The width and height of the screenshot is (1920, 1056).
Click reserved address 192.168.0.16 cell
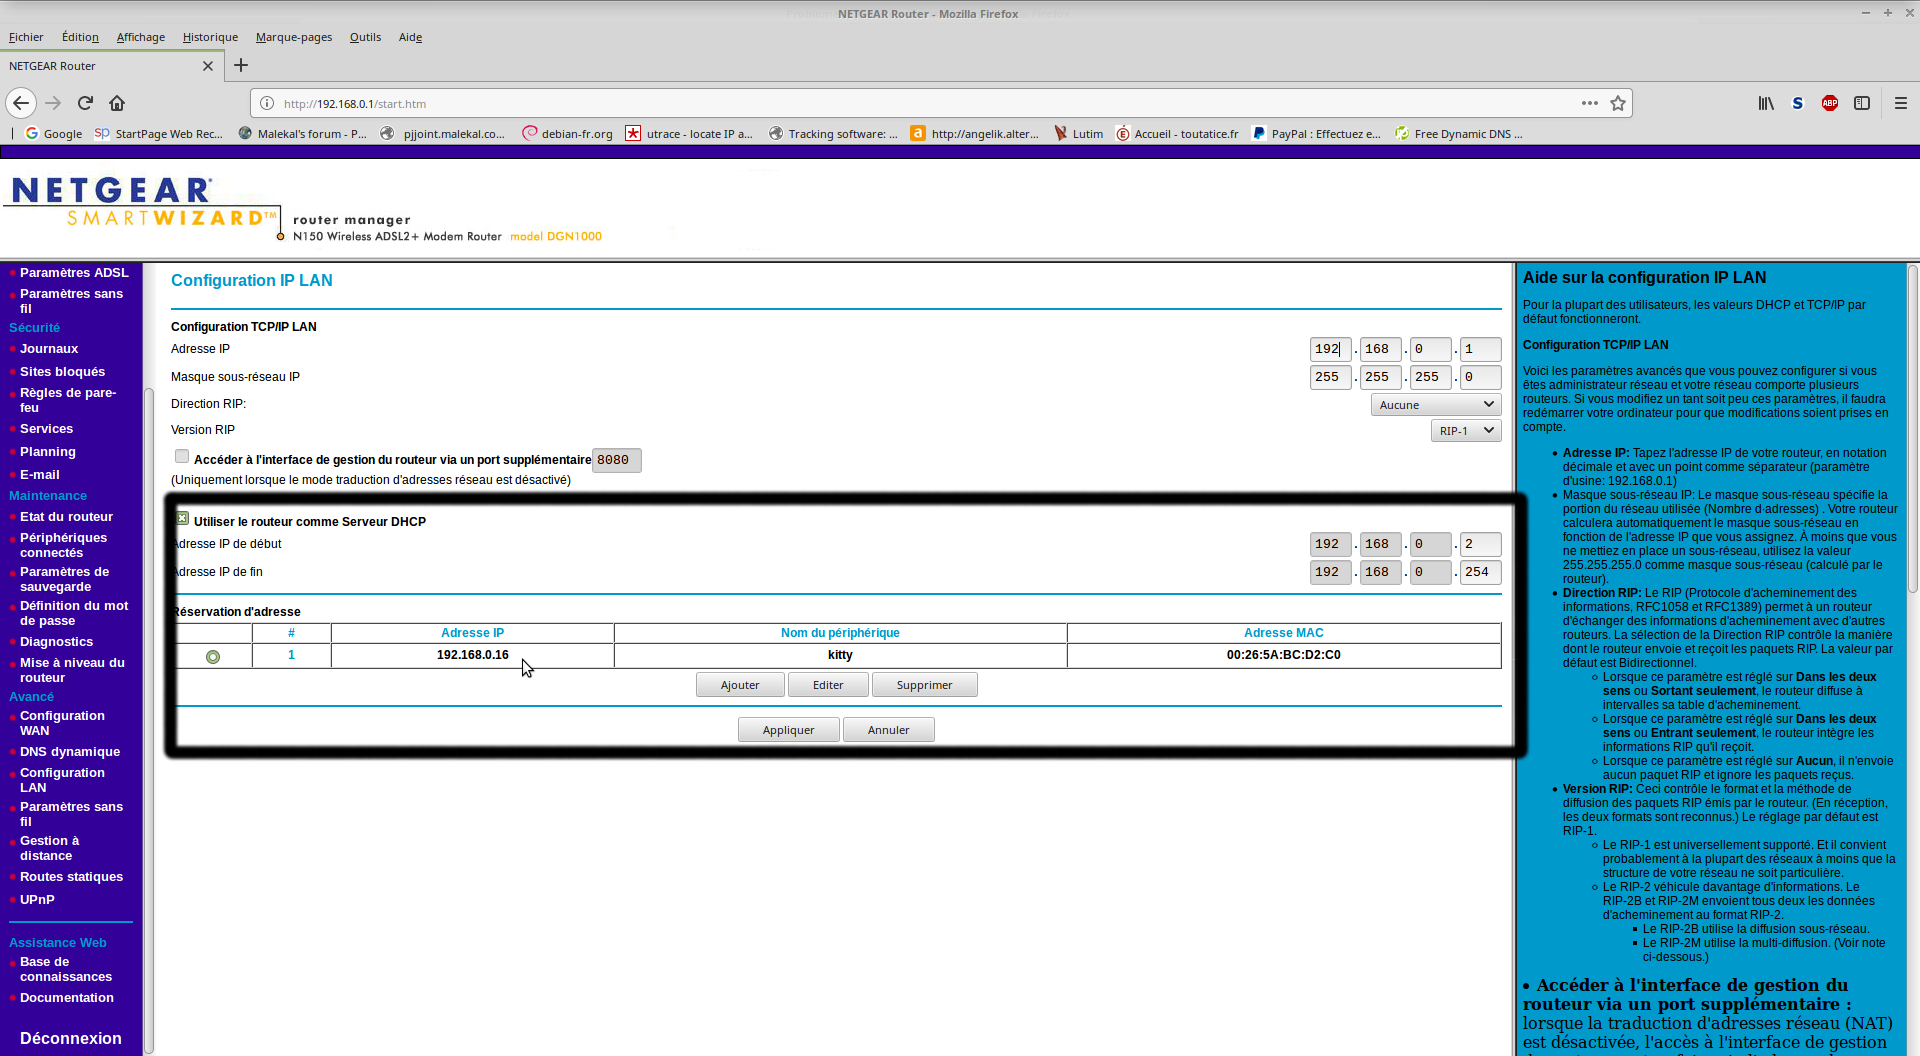(x=472, y=655)
